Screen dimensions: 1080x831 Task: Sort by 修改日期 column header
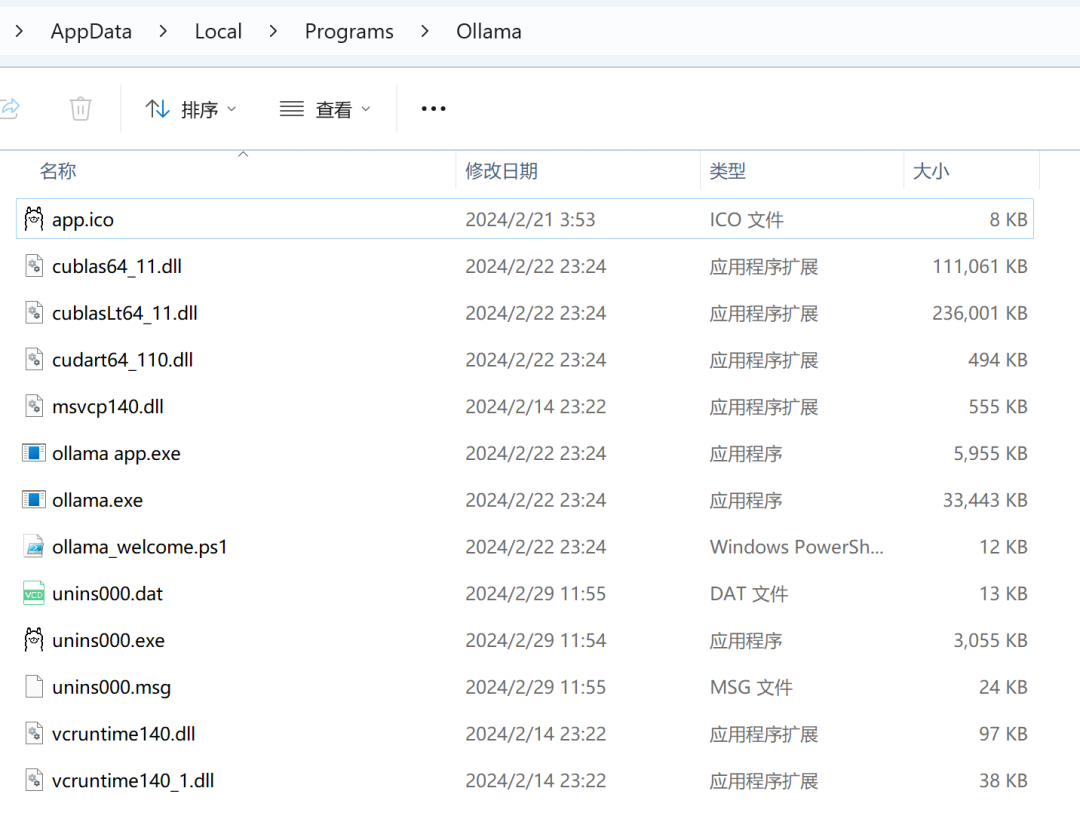[x=501, y=171]
